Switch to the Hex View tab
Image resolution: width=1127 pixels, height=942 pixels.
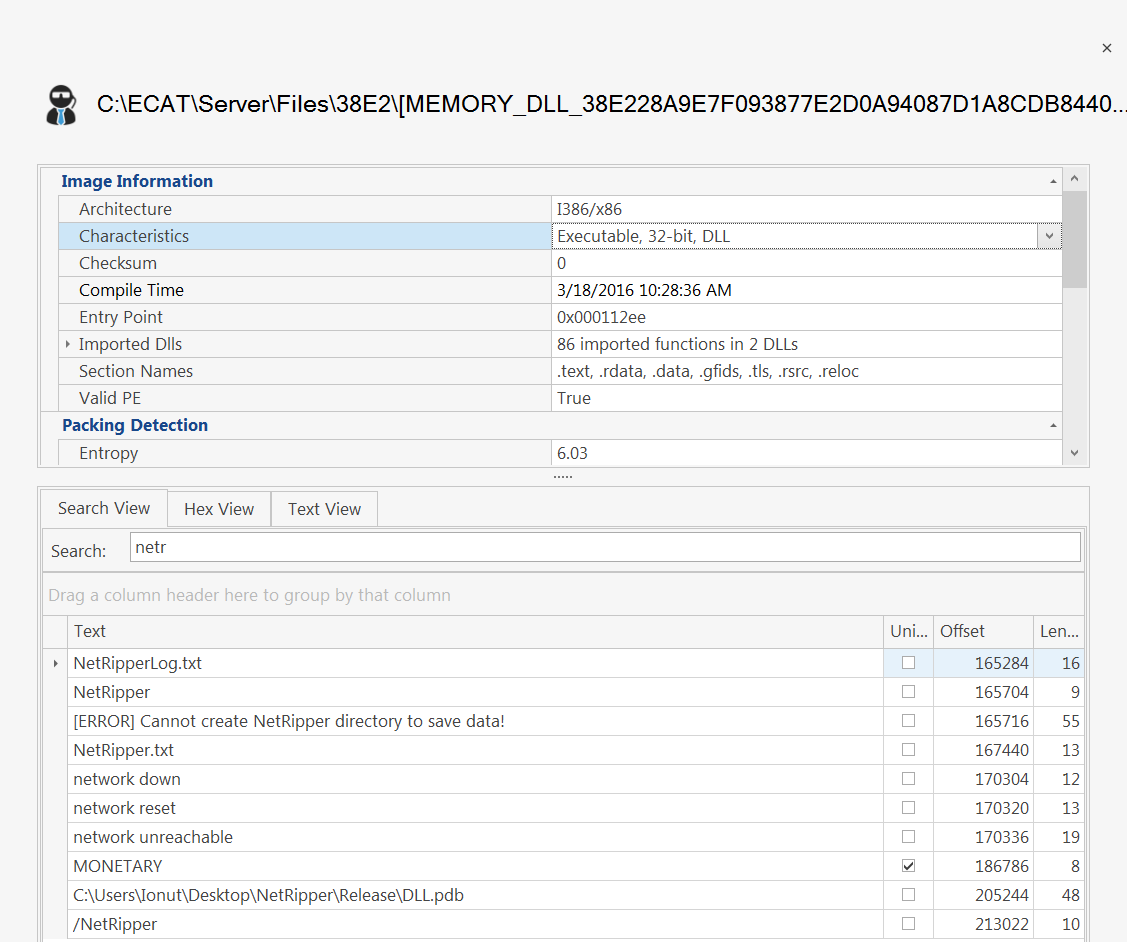pyautogui.click(x=219, y=509)
